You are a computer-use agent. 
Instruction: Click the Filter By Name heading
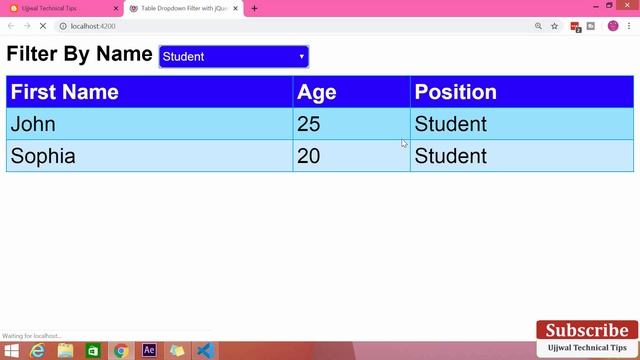tap(80, 54)
